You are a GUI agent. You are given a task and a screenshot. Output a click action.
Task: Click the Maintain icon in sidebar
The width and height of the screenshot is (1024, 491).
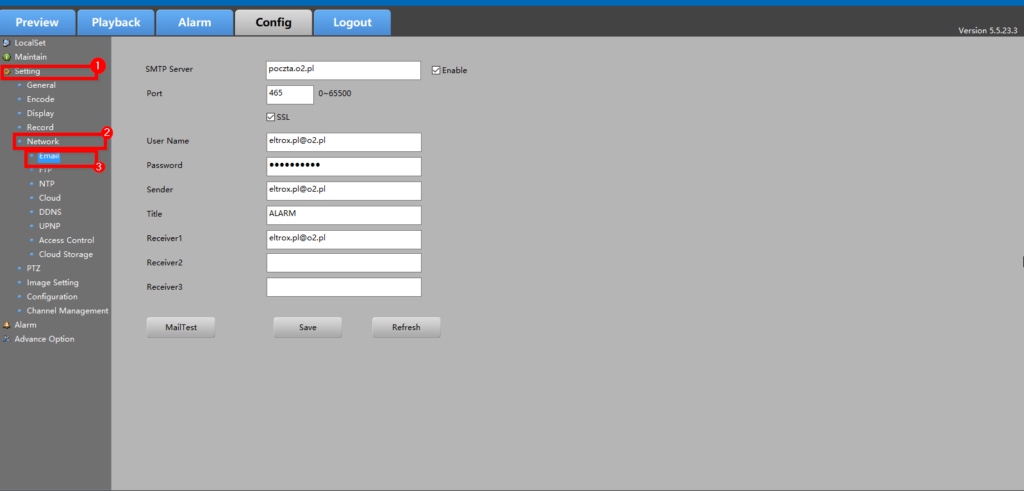click(6, 57)
